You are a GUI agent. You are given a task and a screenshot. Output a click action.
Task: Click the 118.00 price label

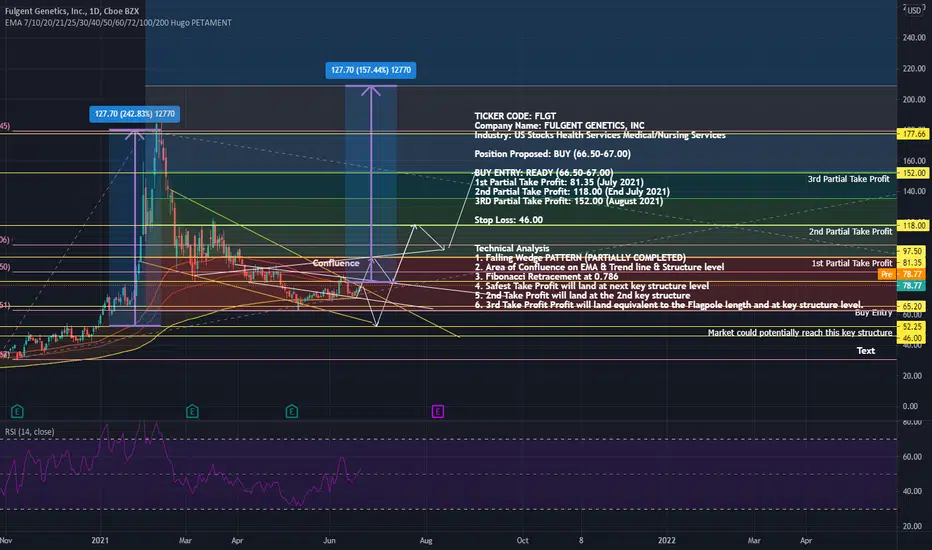click(914, 225)
